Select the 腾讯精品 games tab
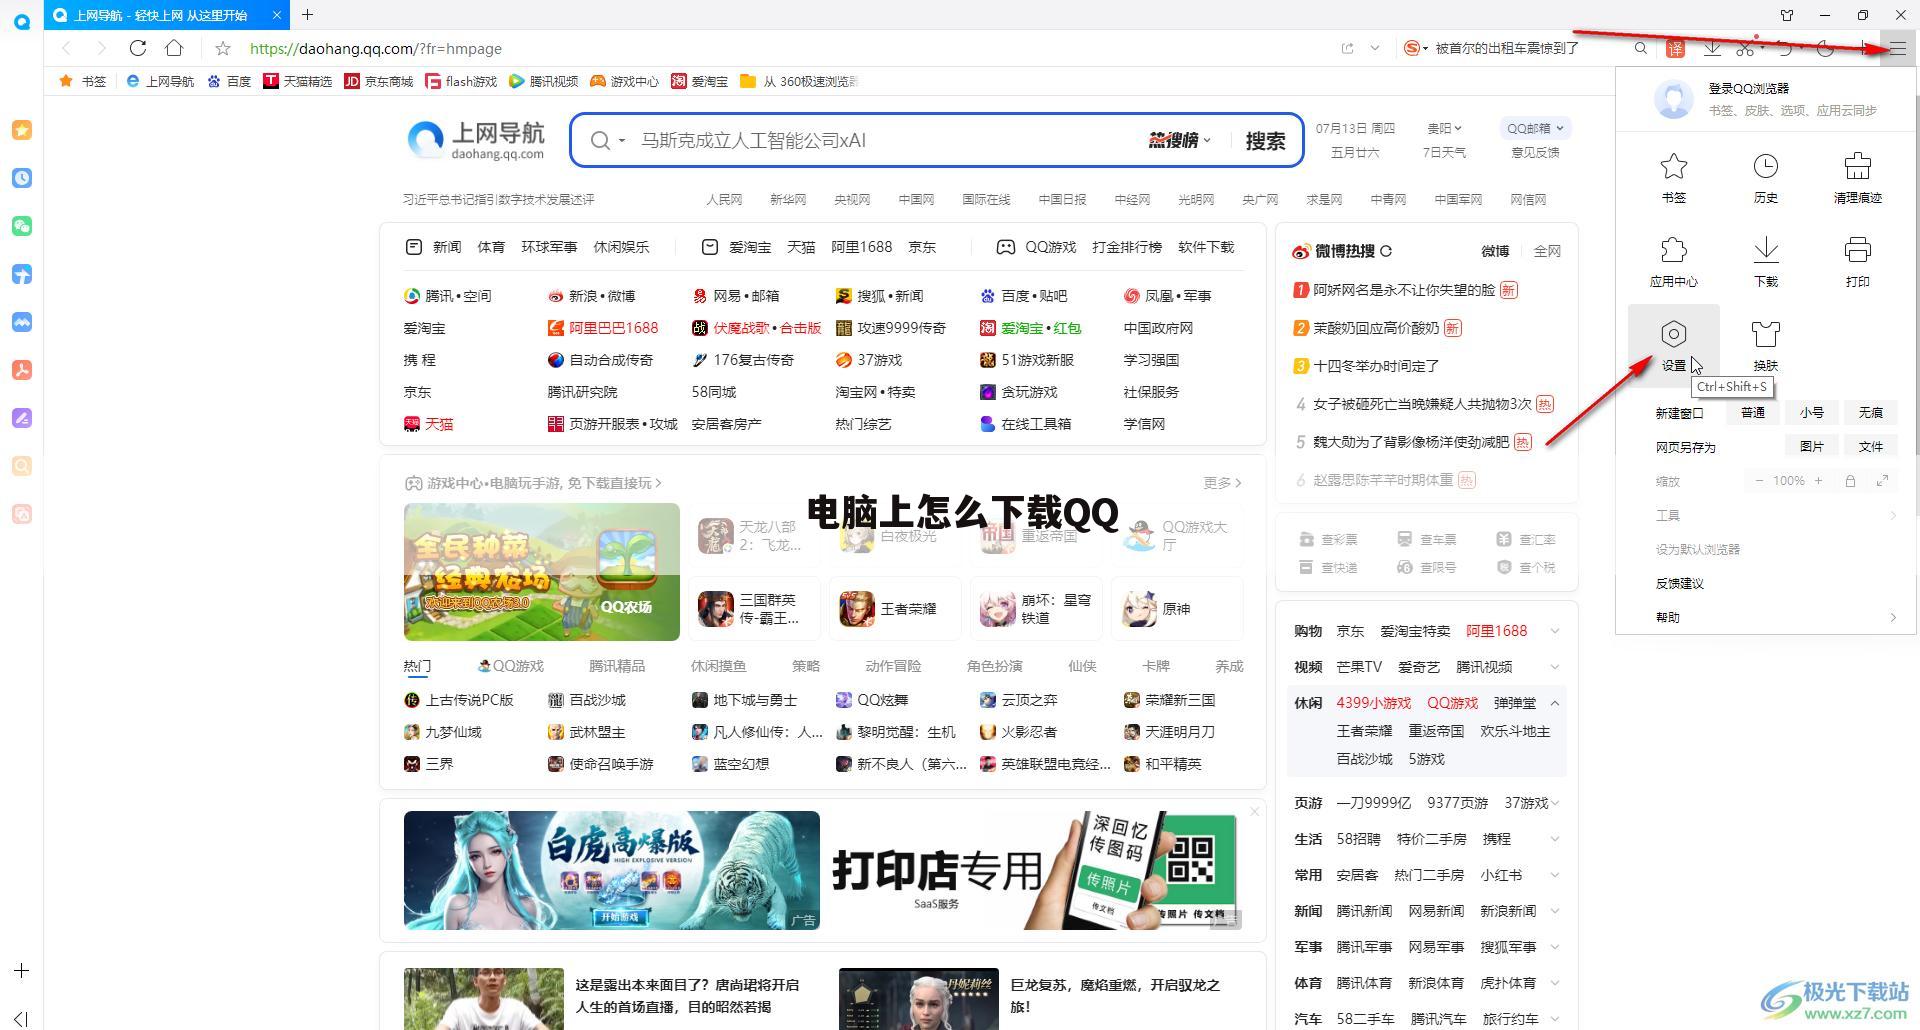 point(616,666)
